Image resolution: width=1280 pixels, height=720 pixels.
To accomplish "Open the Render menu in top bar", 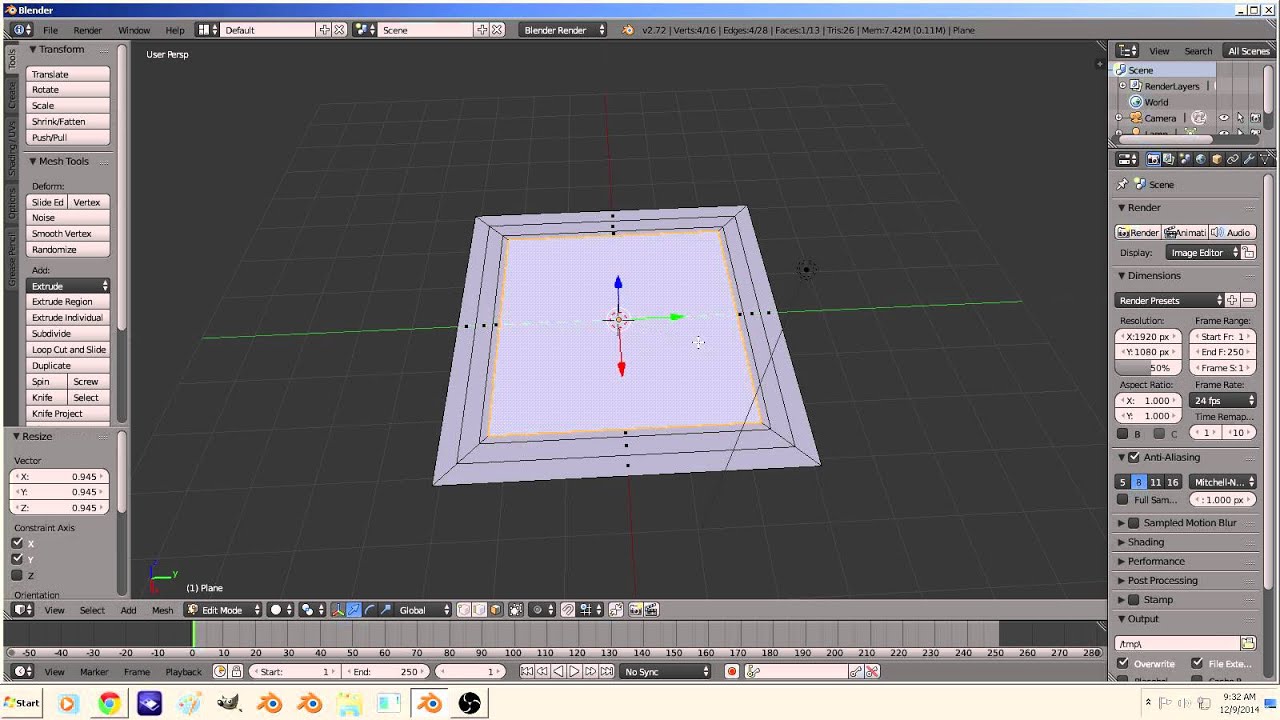I will [87, 30].
